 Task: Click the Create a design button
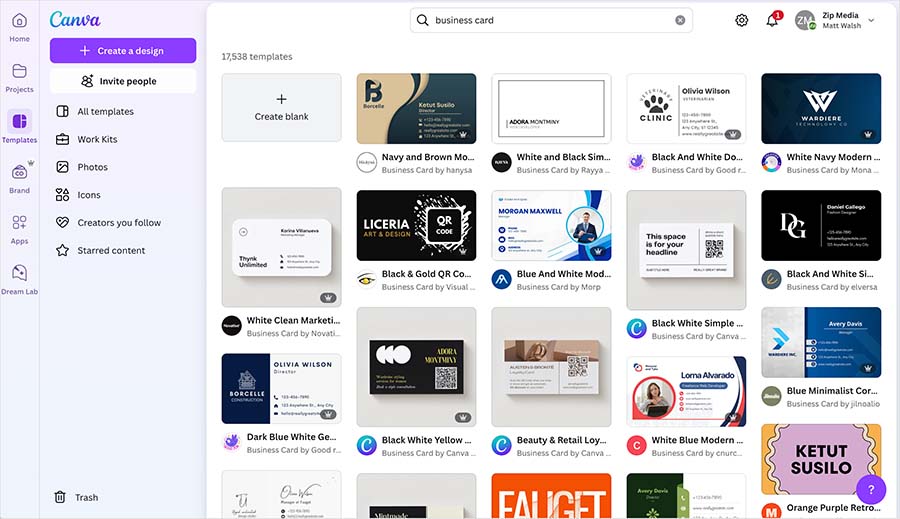coord(123,51)
